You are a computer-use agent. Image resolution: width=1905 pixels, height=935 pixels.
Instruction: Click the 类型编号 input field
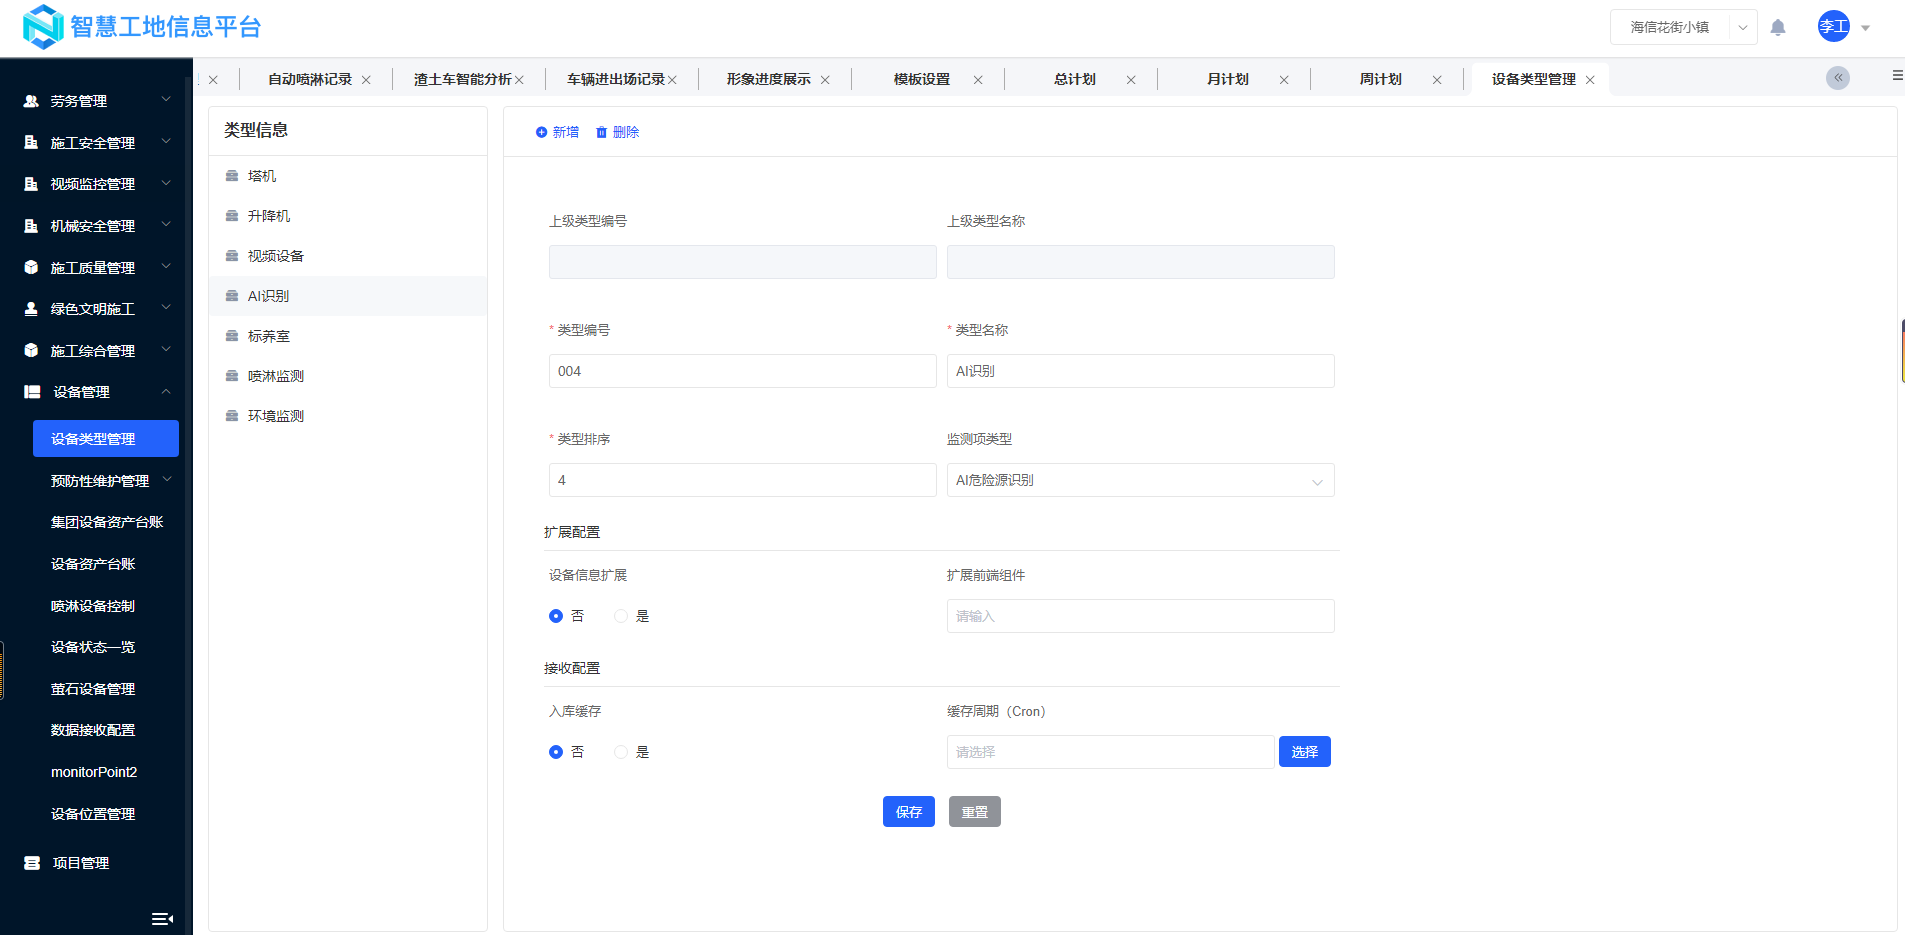coord(742,371)
